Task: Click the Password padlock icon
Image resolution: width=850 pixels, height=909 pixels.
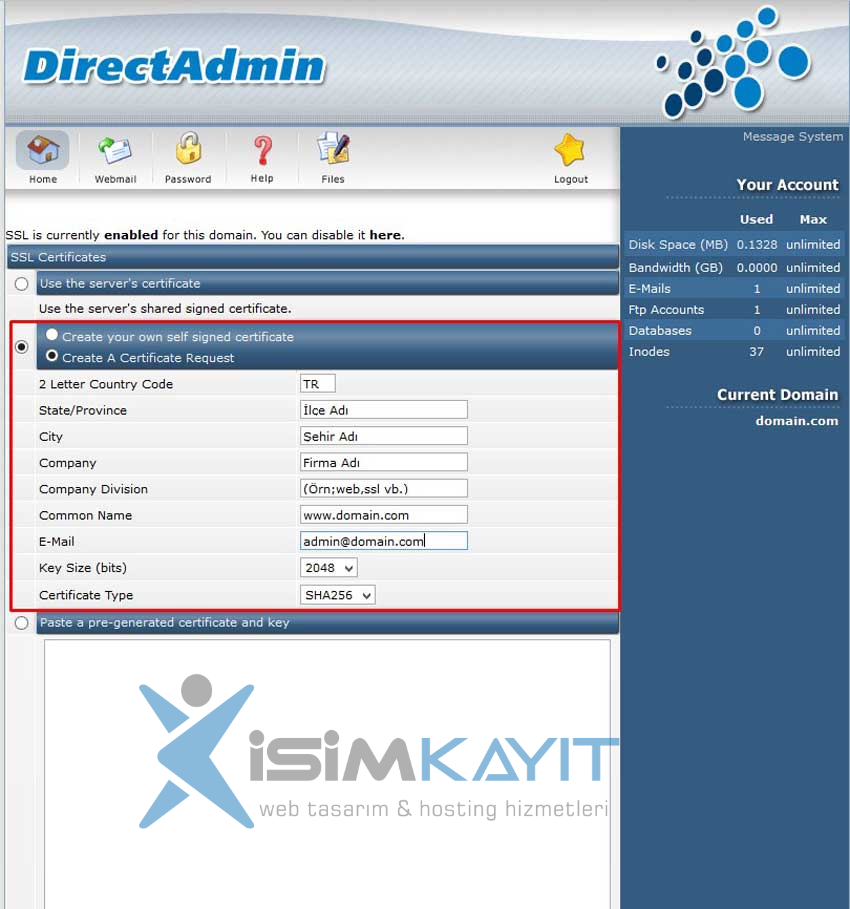Action: [x=188, y=149]
